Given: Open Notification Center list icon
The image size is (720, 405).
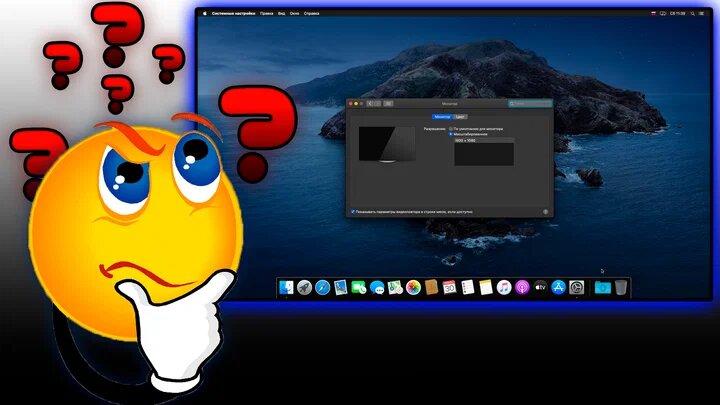Looking at the screenshot, I should click(702, 13).
